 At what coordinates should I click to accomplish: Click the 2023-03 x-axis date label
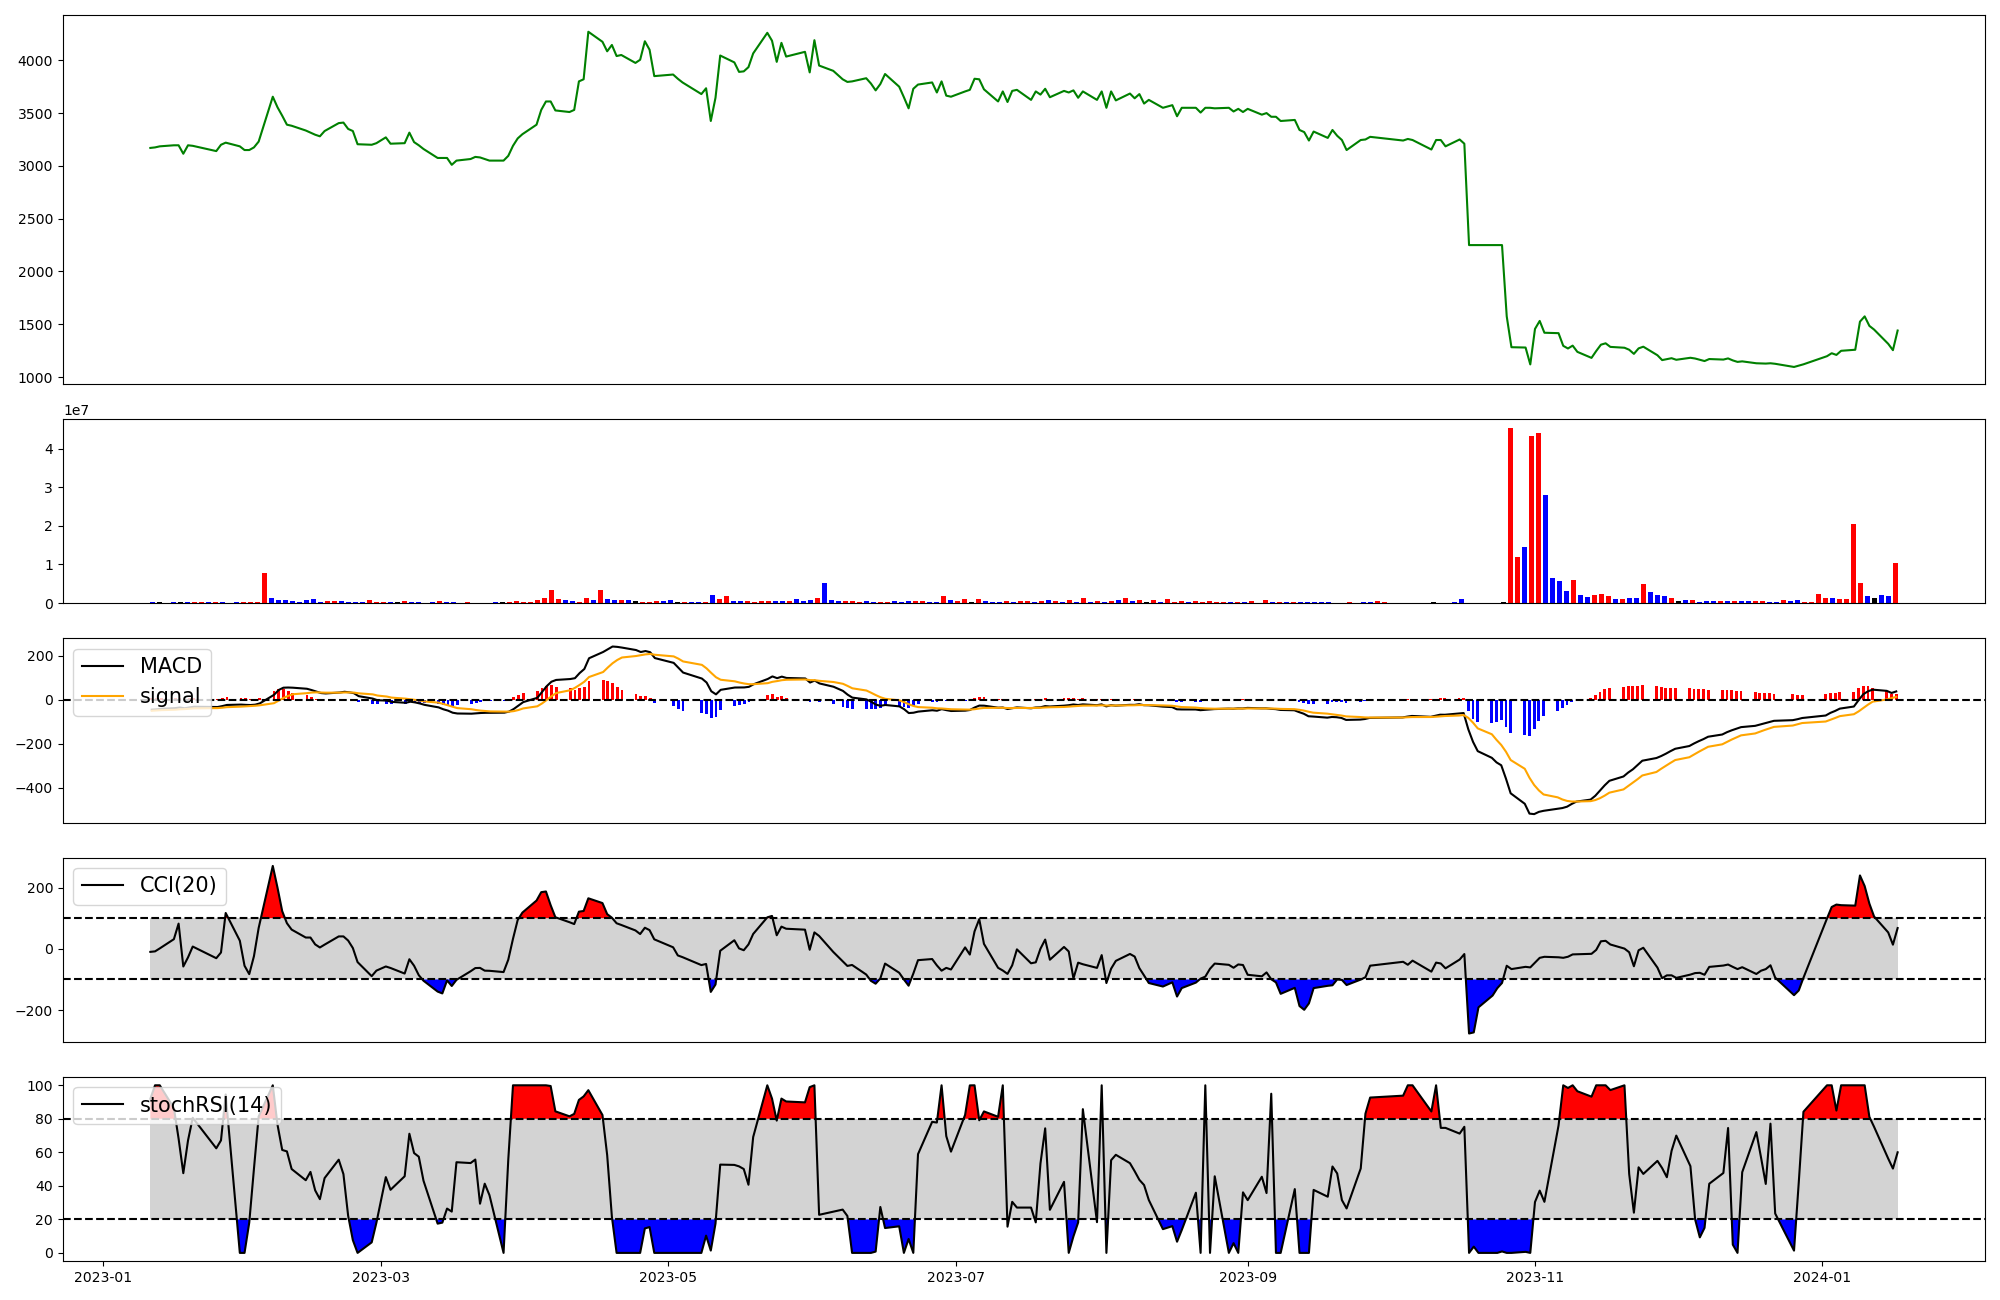(x=382, y=1277)
